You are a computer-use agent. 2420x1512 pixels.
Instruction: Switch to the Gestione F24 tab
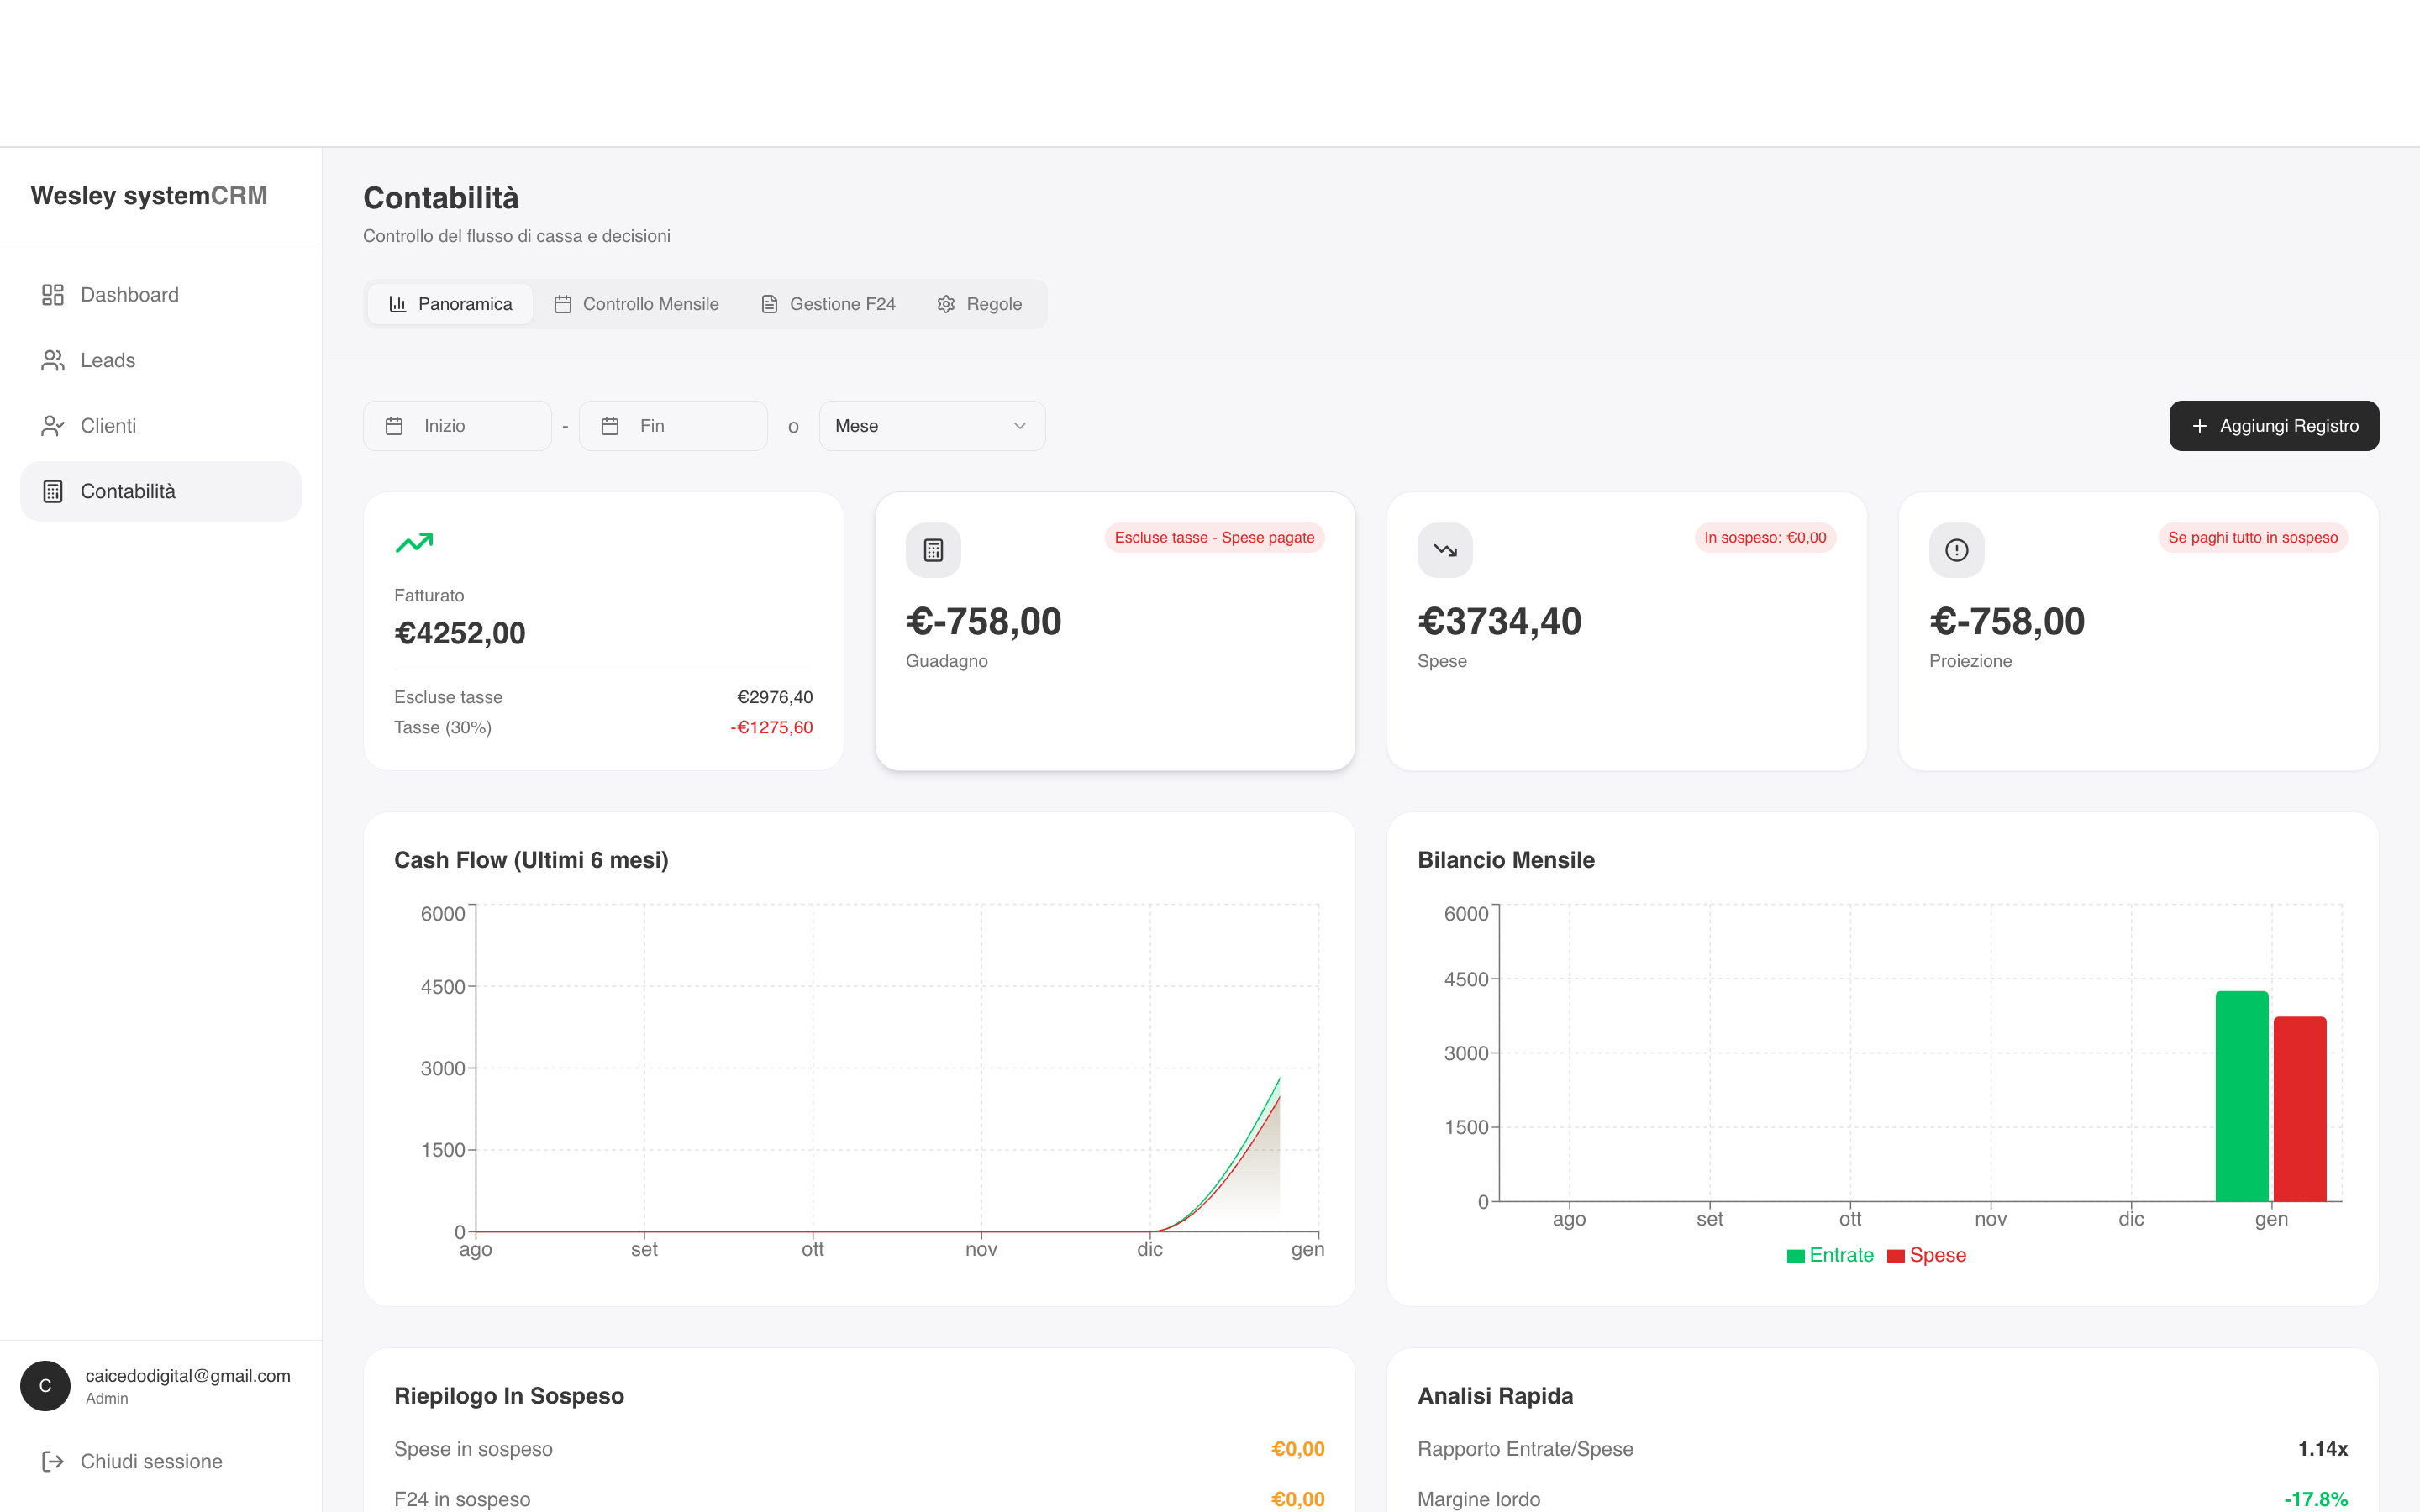point(828,304)
